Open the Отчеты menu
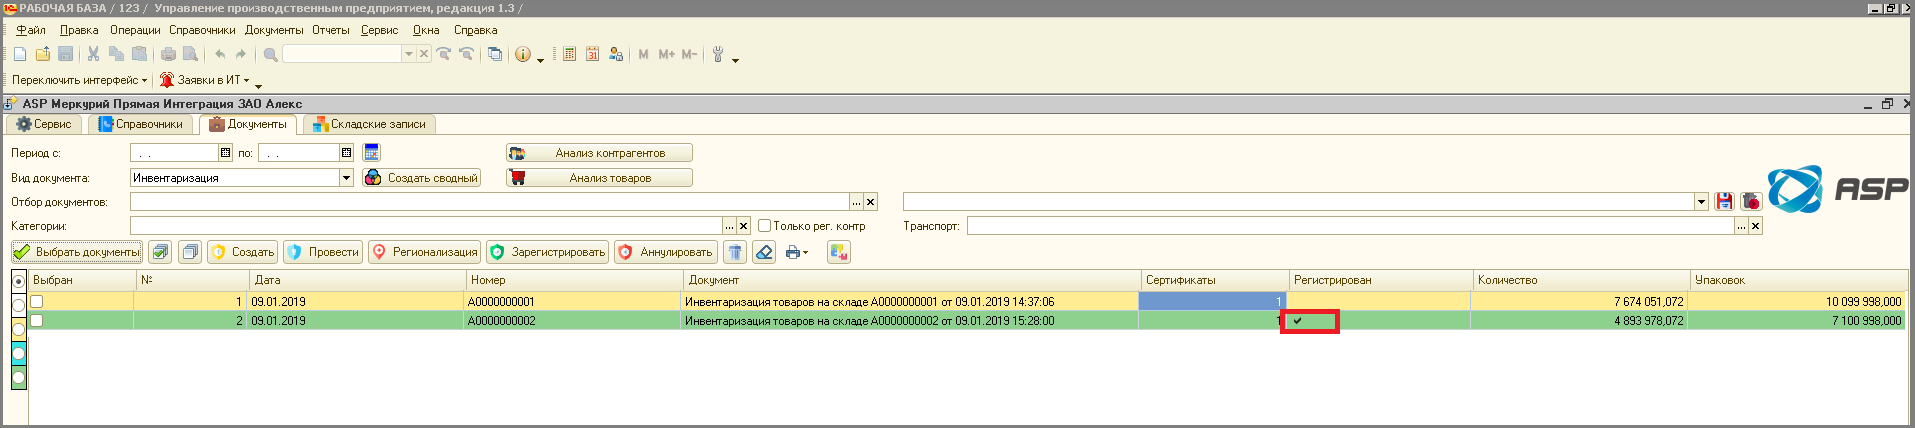Viewport: 1915px width, 428px height. (331, 30)
